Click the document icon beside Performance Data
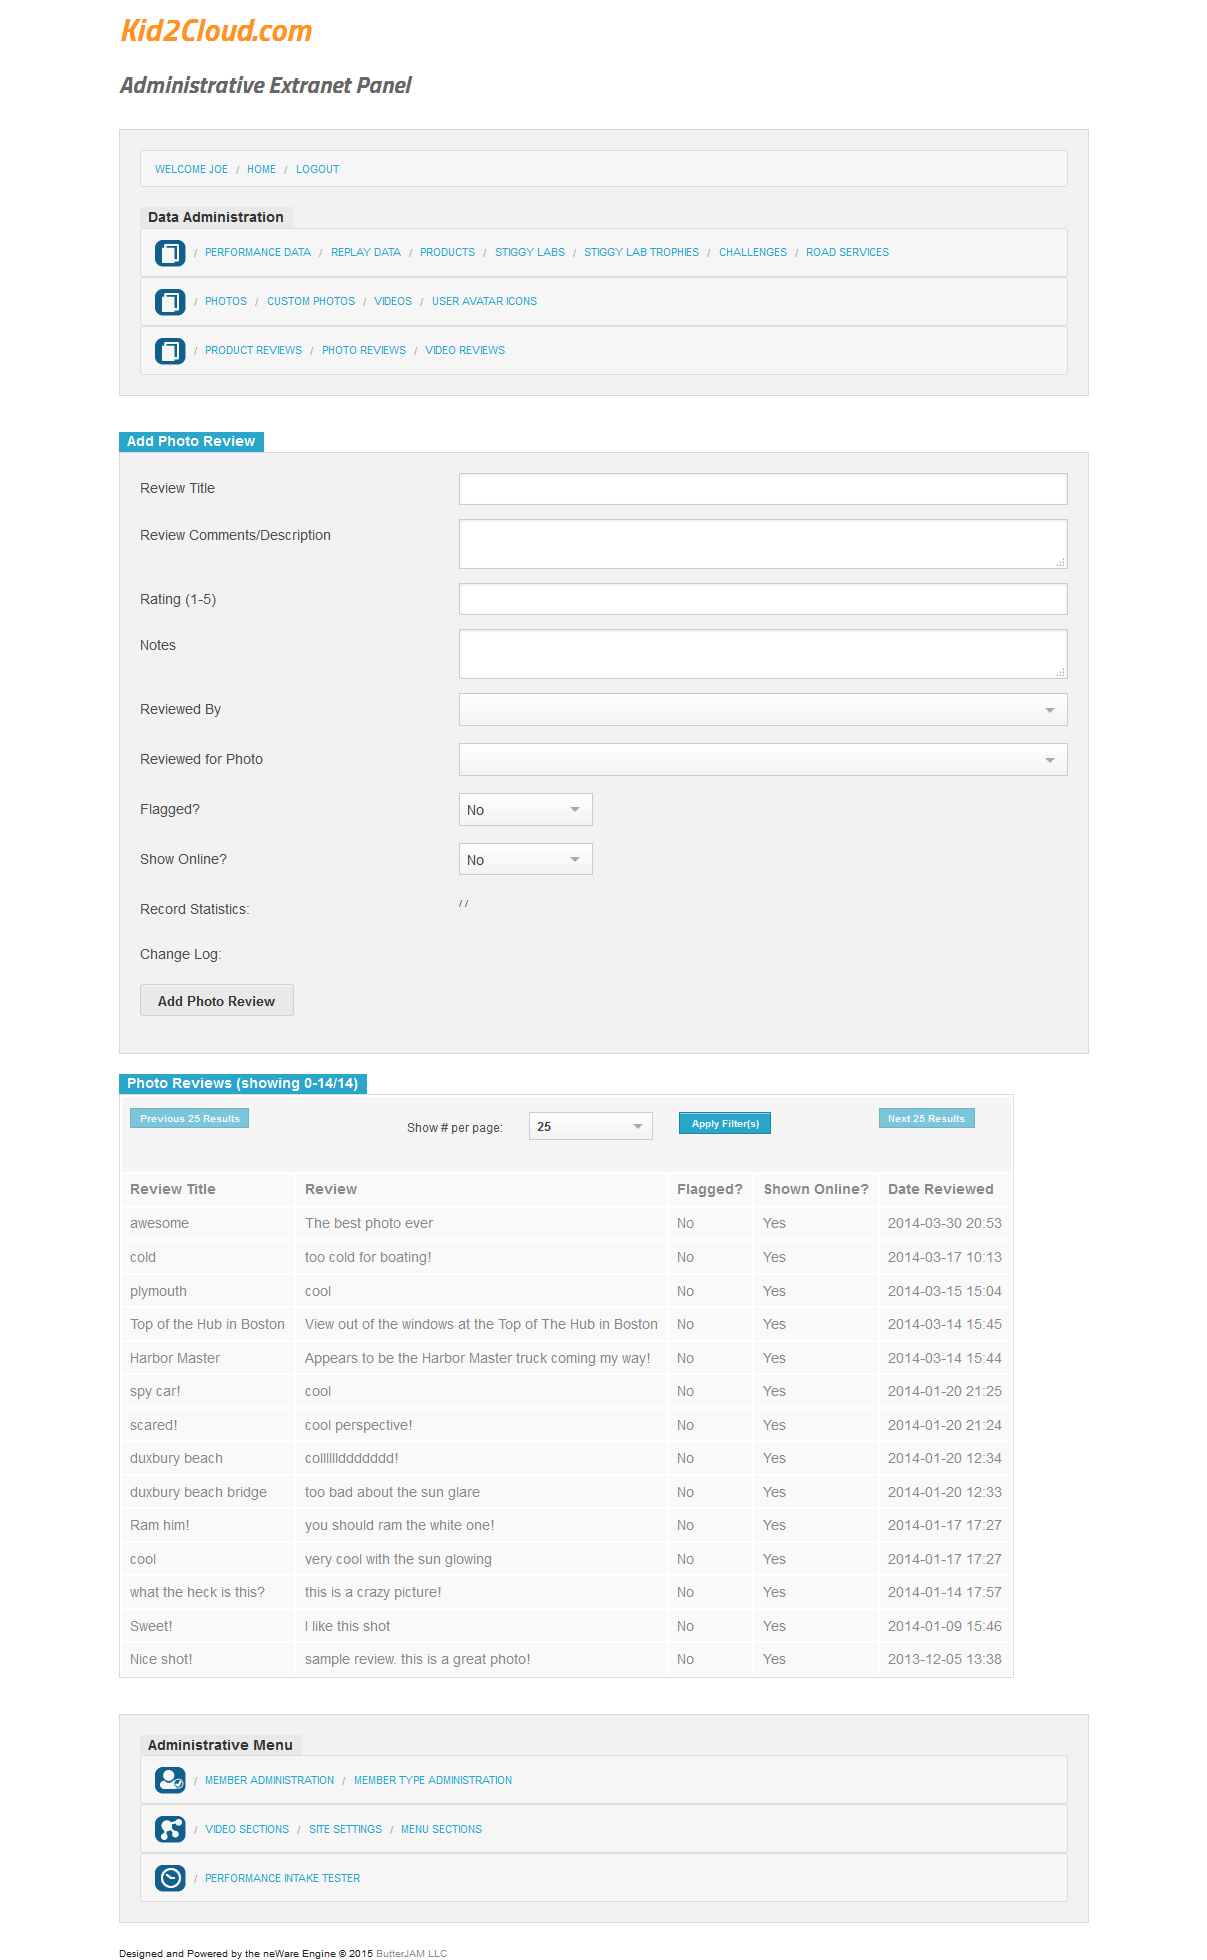The height and width of the screenshot is (1960, 1207). click(x=170, y=253)
